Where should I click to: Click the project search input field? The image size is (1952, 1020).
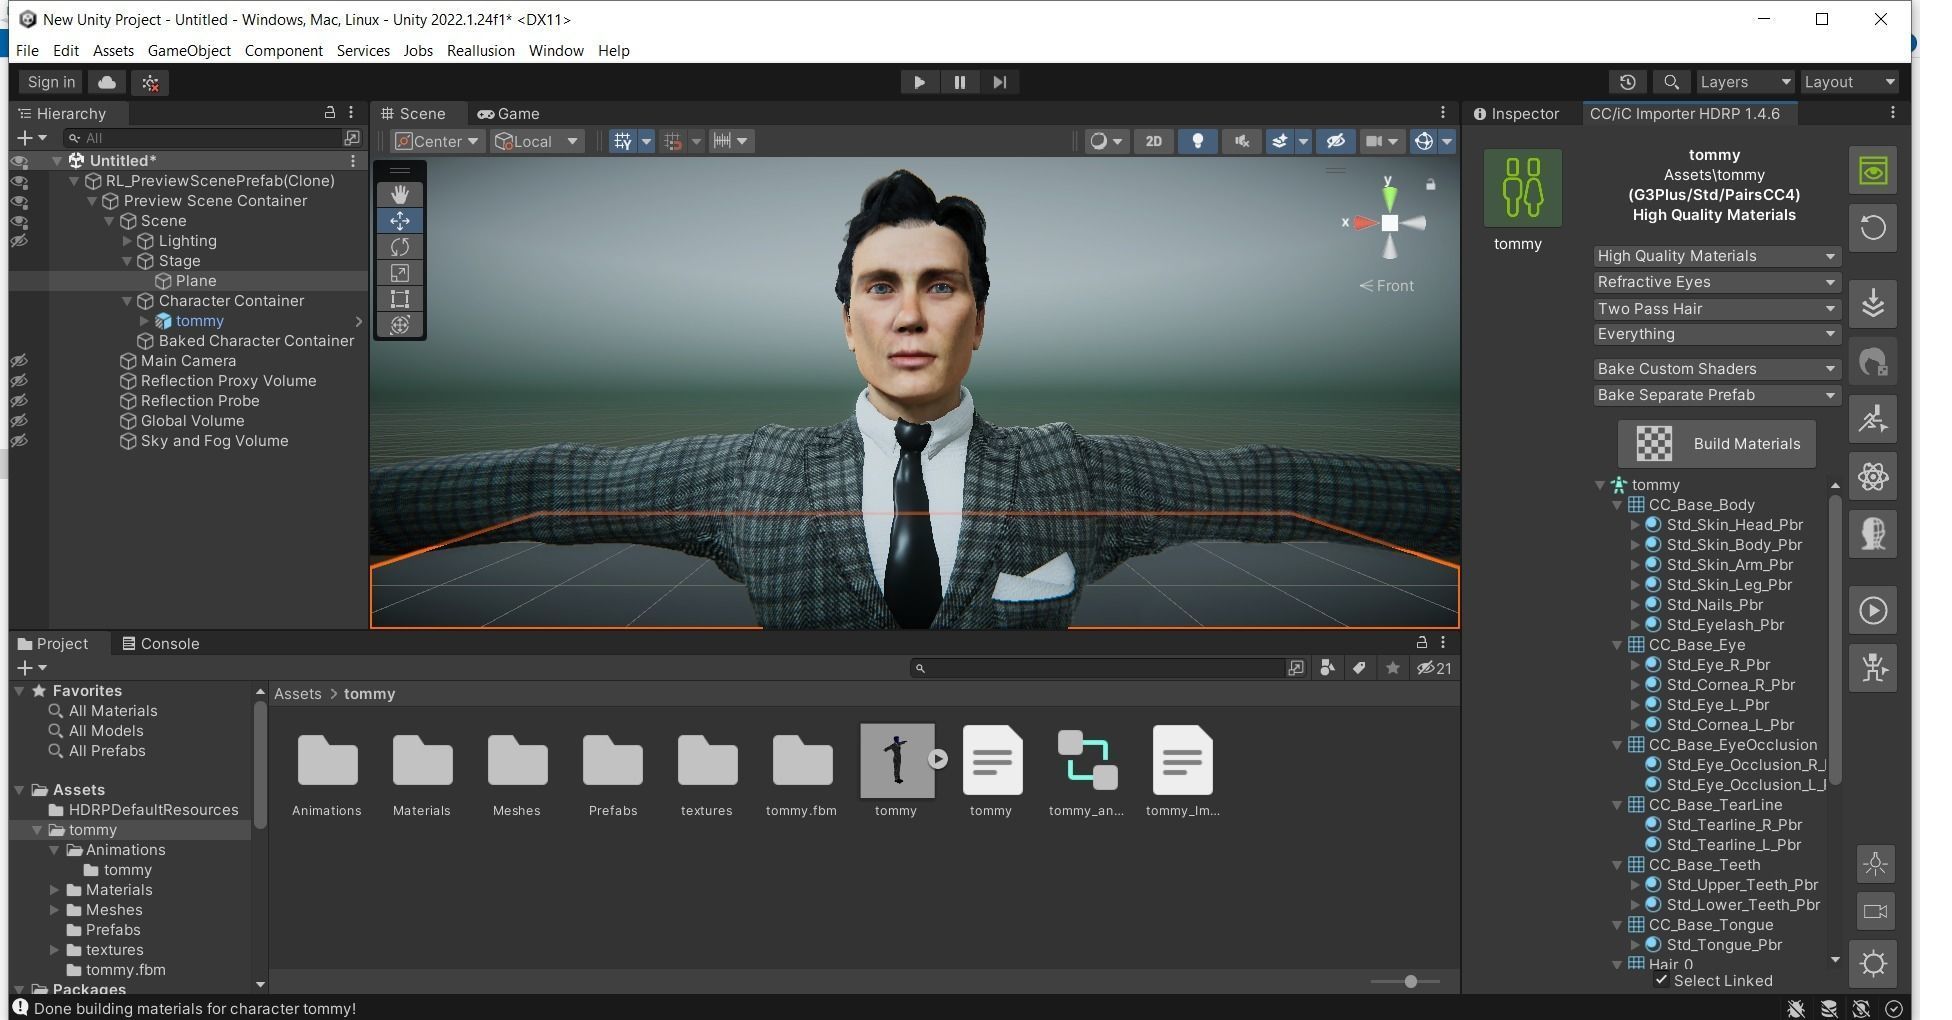click(x=1096, y=668)
